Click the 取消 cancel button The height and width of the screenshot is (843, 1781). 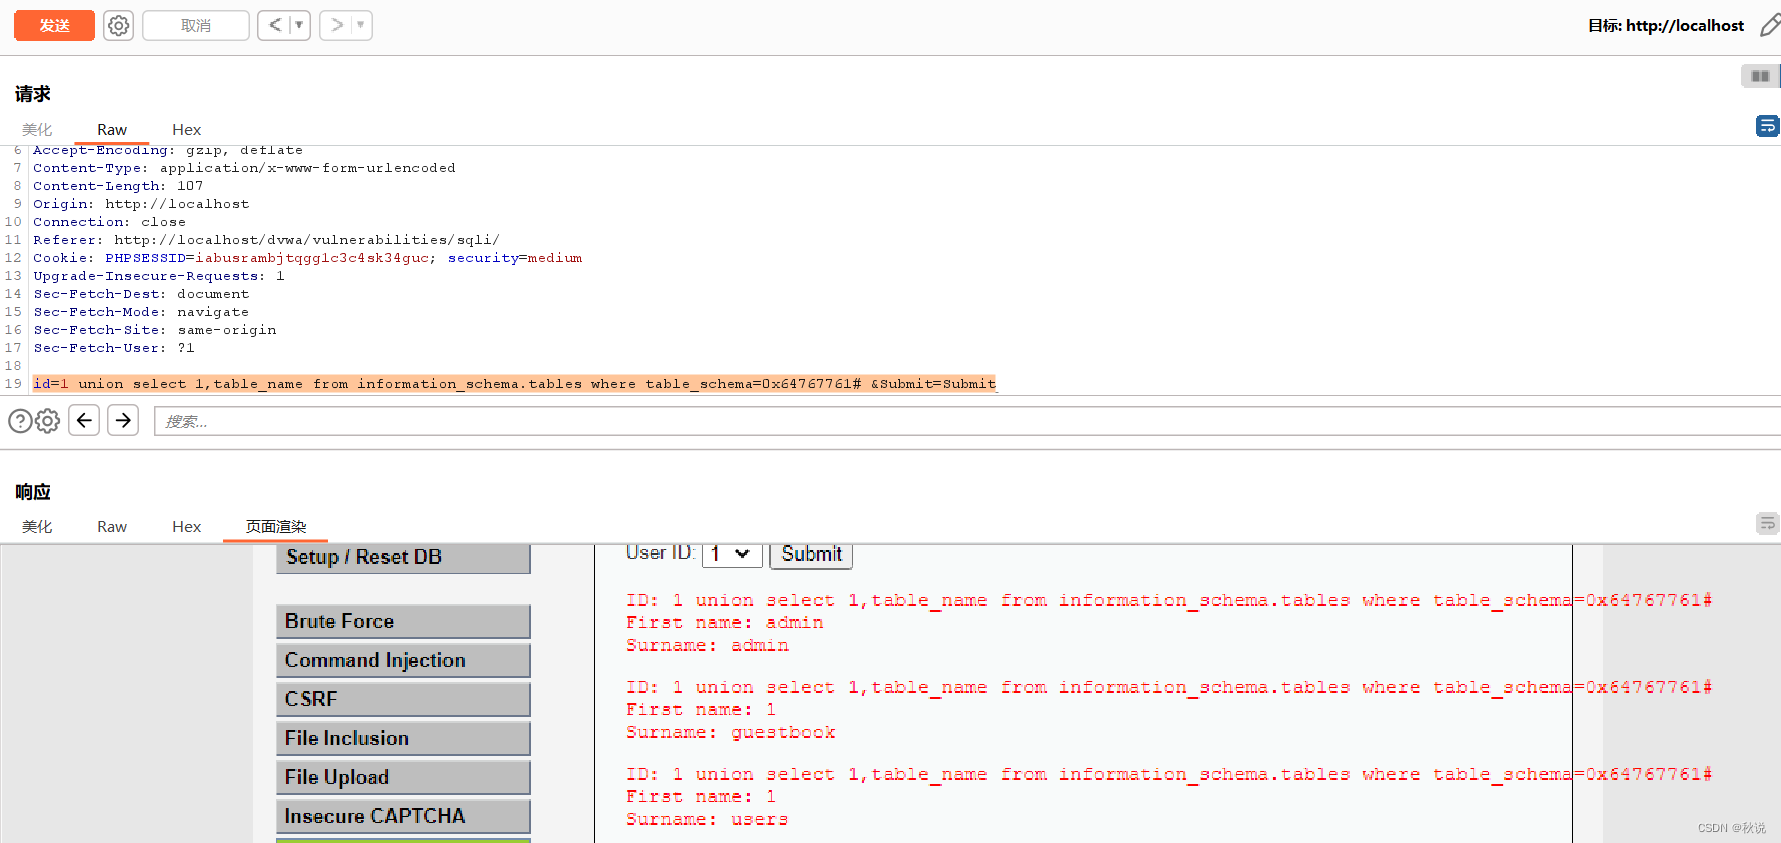pyautogui.click(x=196, y=26)
